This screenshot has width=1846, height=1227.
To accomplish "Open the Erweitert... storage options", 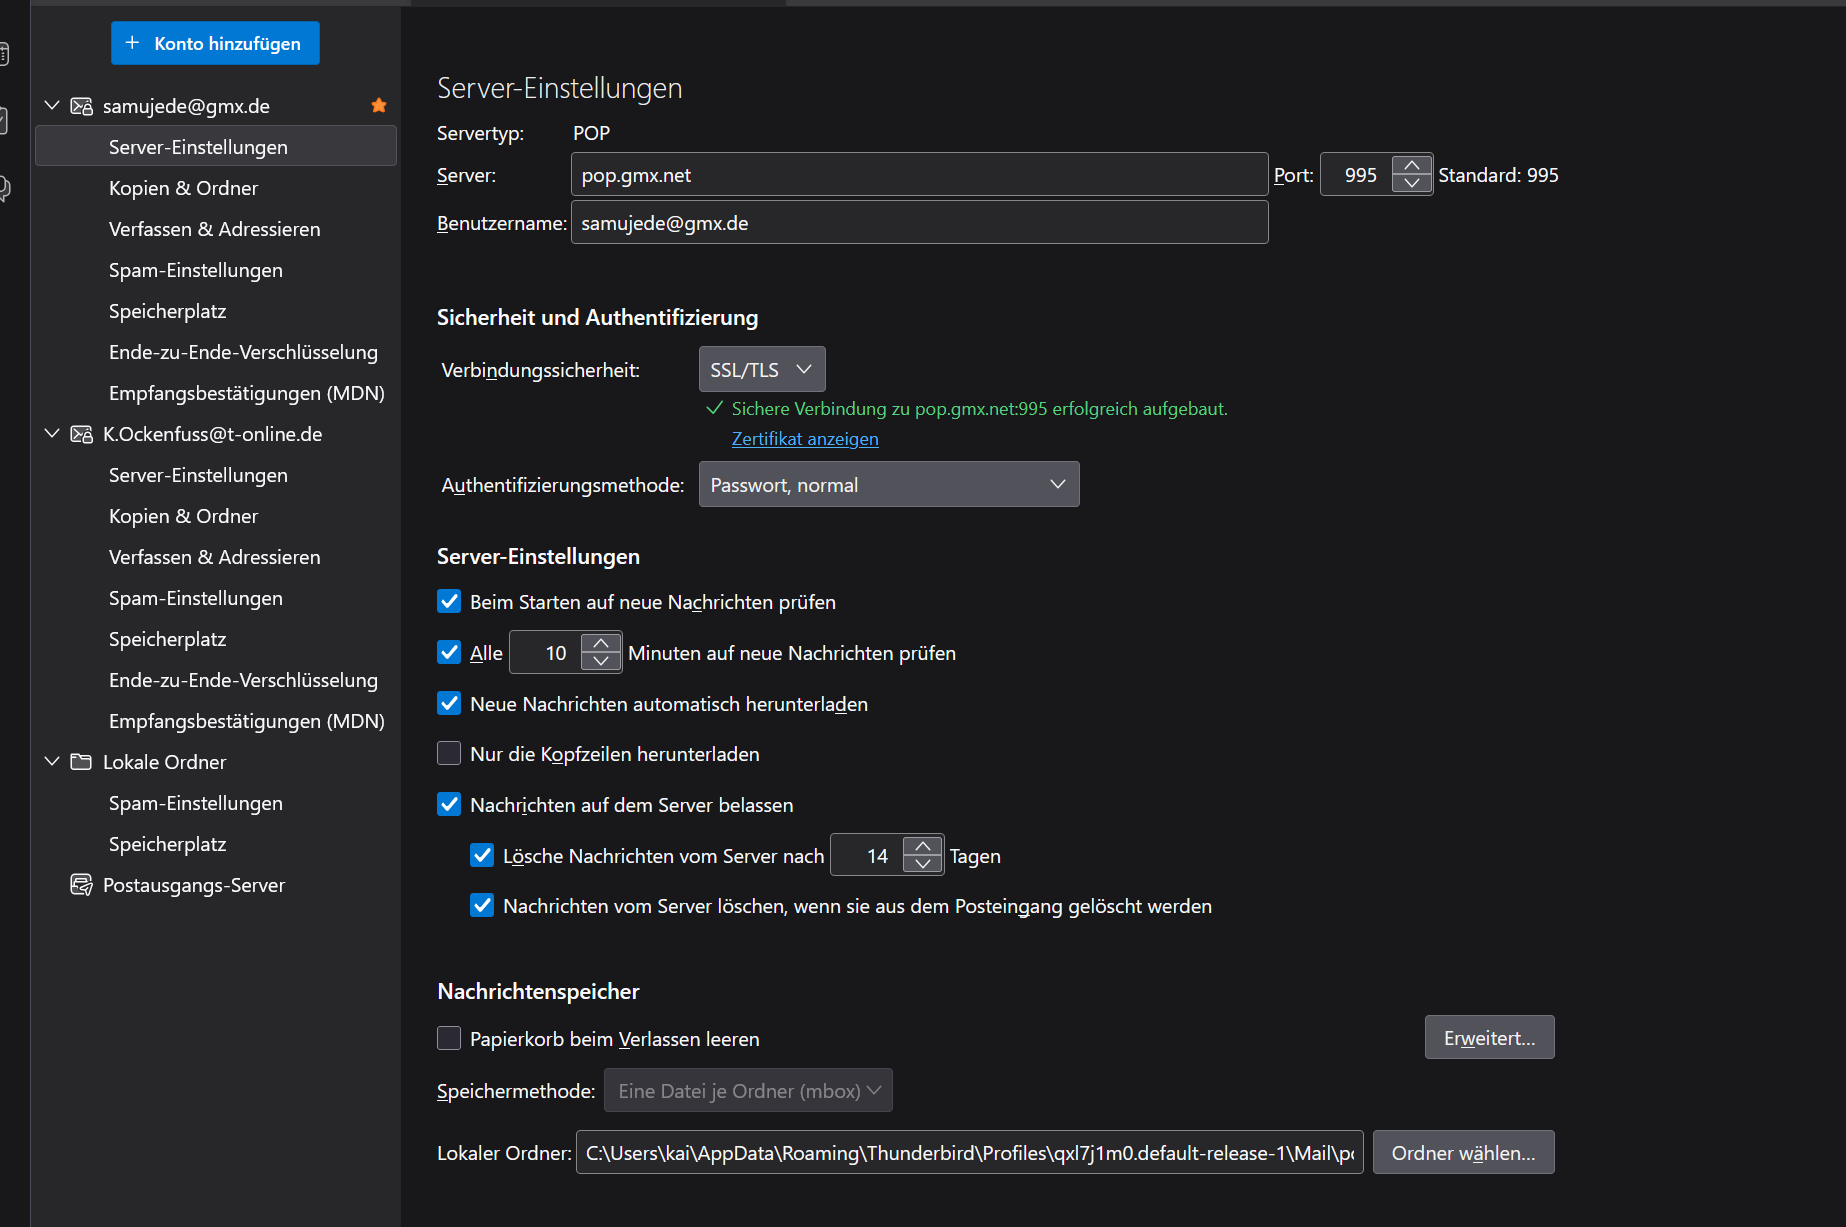I will (x=1489, y=1037).
